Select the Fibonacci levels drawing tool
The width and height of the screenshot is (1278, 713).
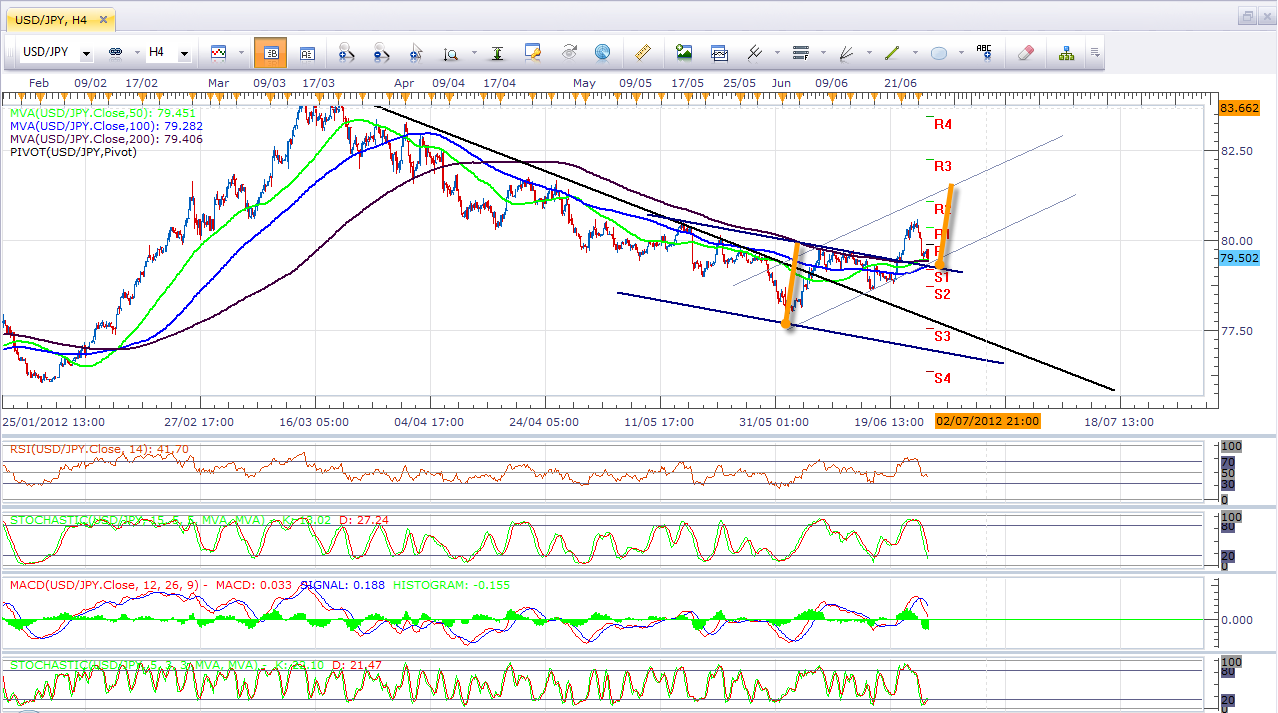point(800,52)
